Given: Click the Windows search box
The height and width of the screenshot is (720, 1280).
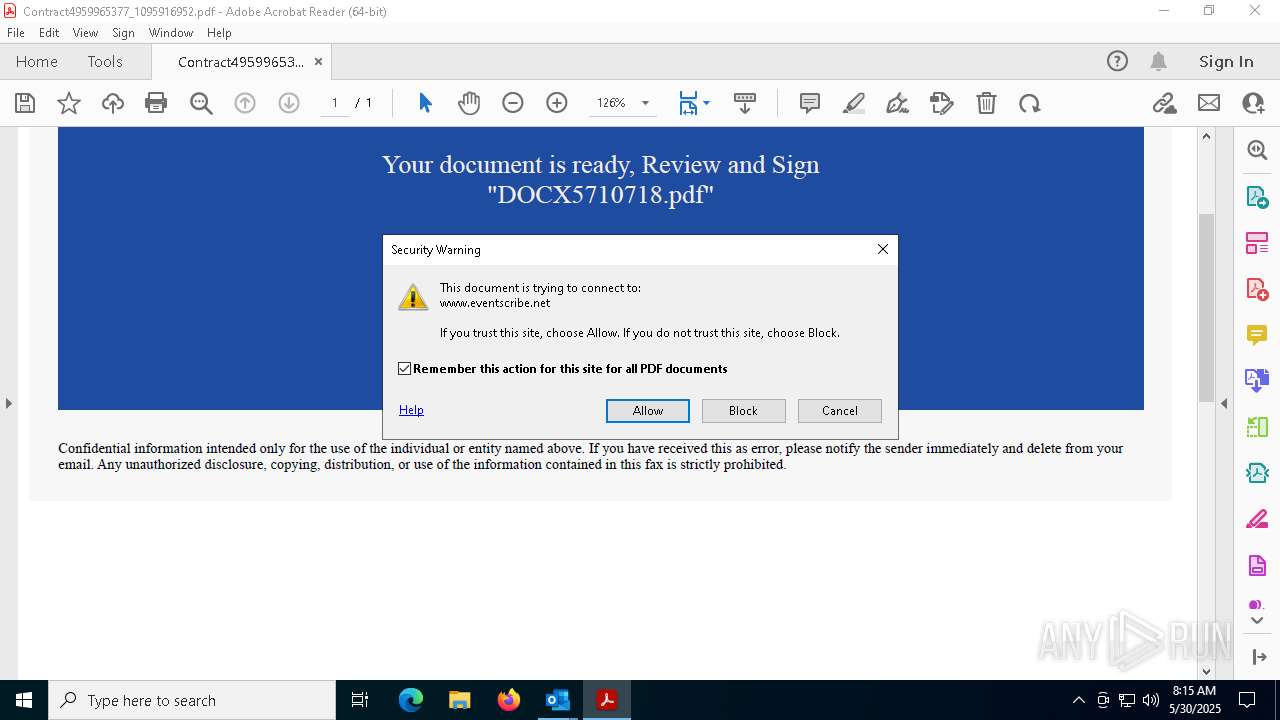Looking at the screenshot, I should coord(192,700).
